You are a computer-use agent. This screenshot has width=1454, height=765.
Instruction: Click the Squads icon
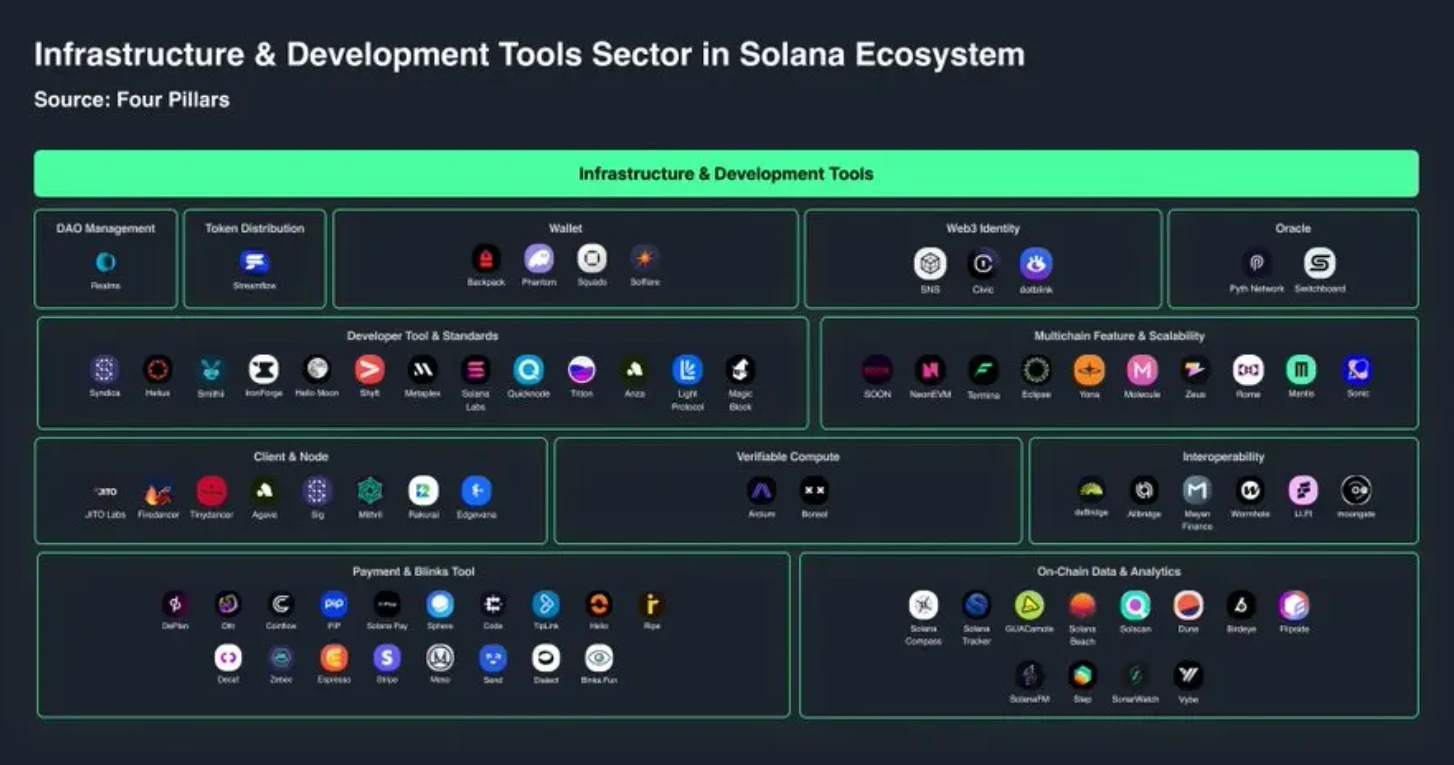[592, 259]
